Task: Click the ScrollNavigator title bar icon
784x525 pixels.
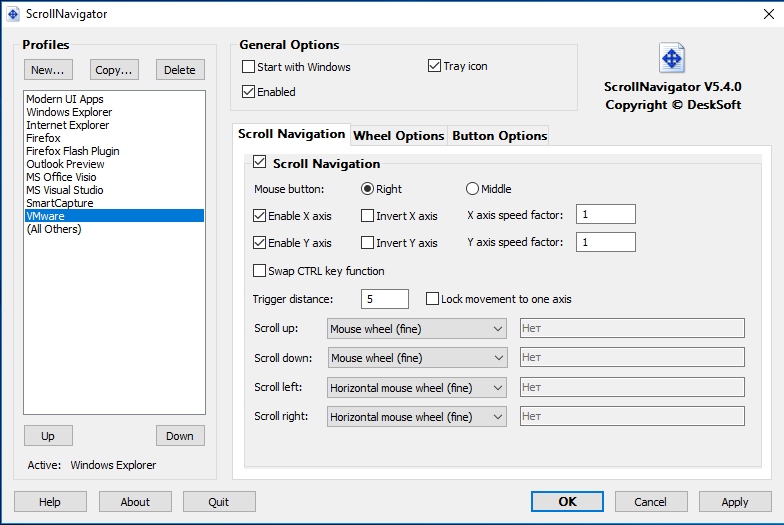Action: (x=13, y=14)
